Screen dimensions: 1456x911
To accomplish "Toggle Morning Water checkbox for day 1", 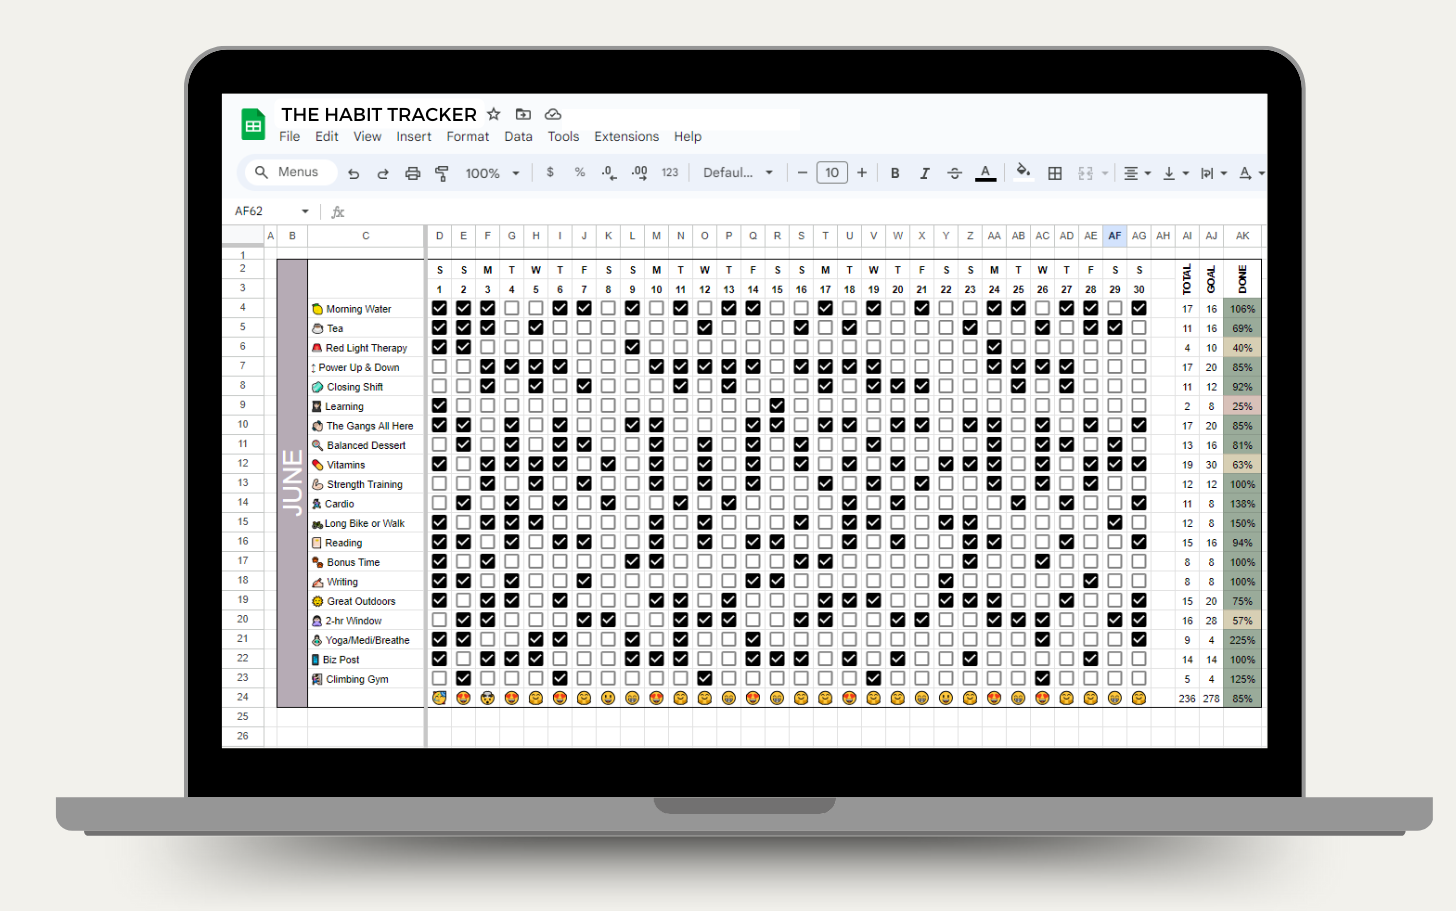I will pos(439,308).
